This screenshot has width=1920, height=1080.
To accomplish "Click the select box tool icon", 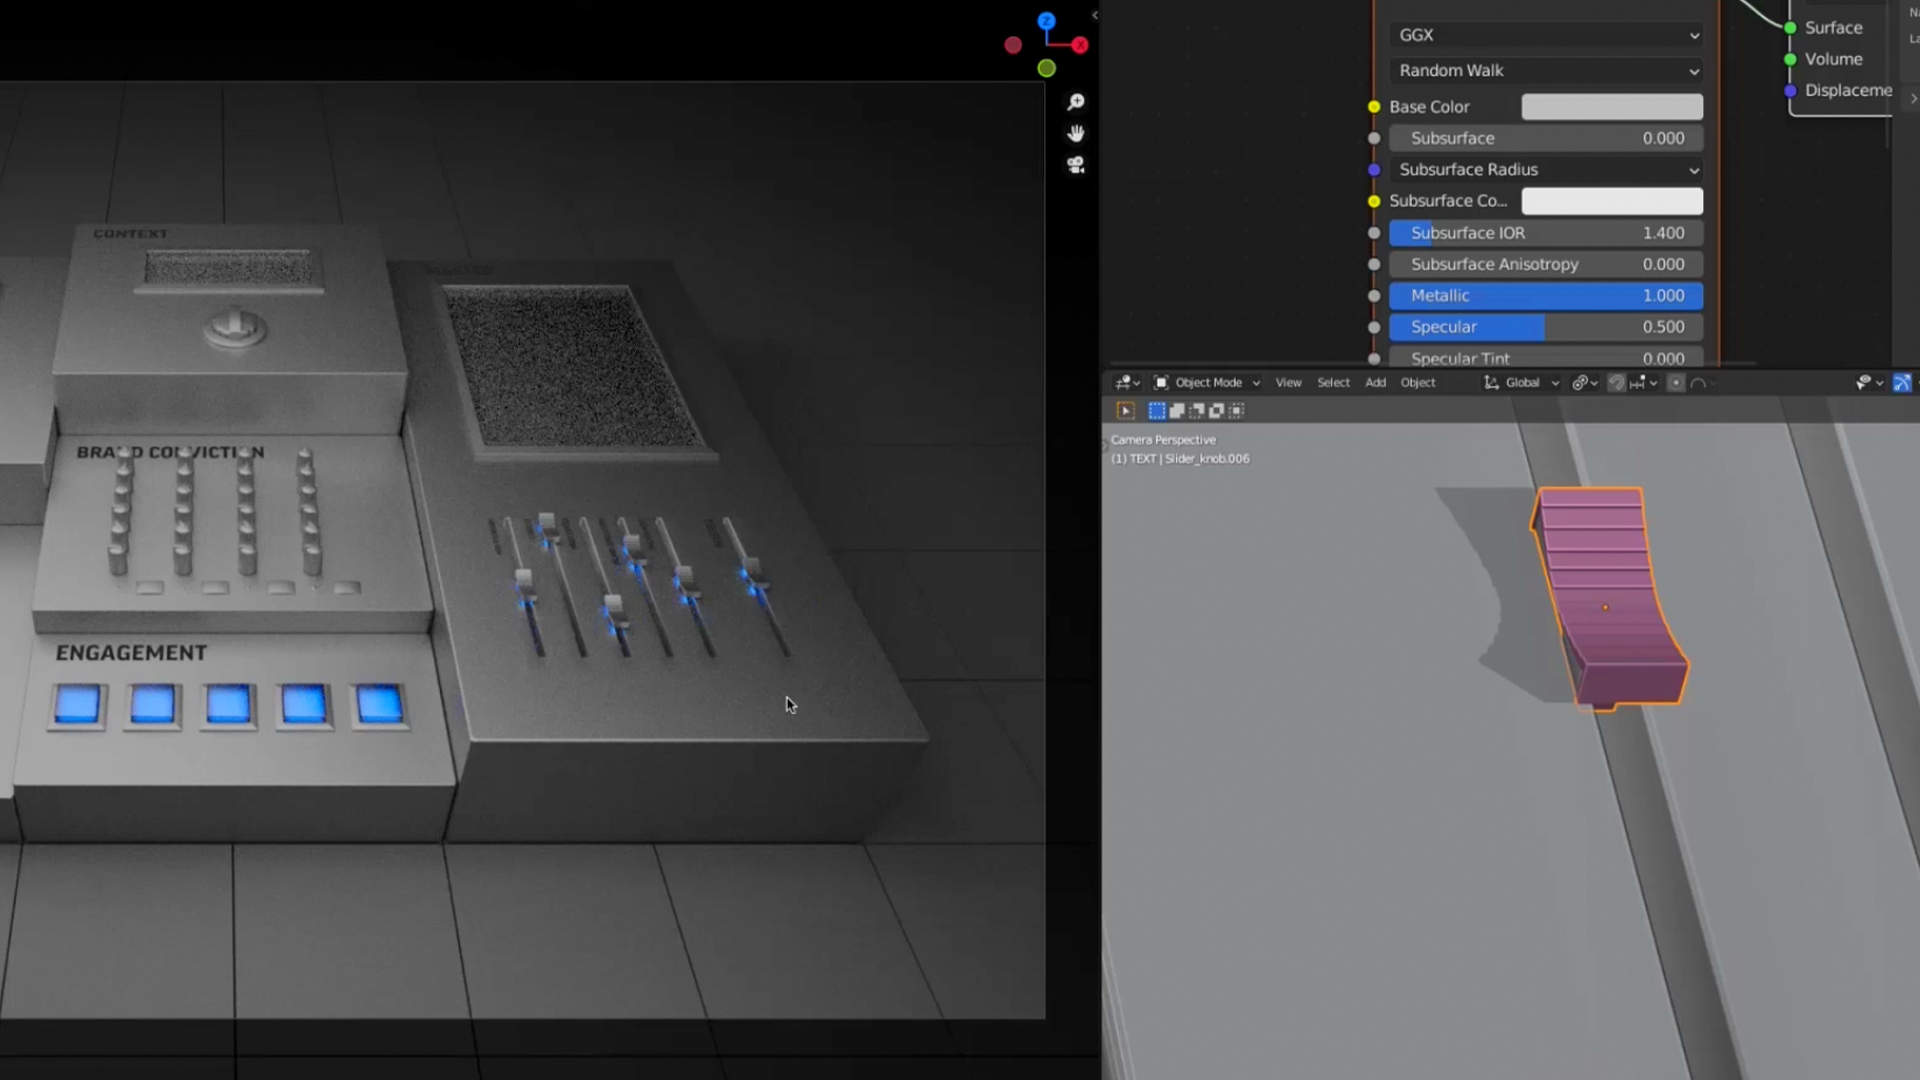I will [x=1125, y=411].
